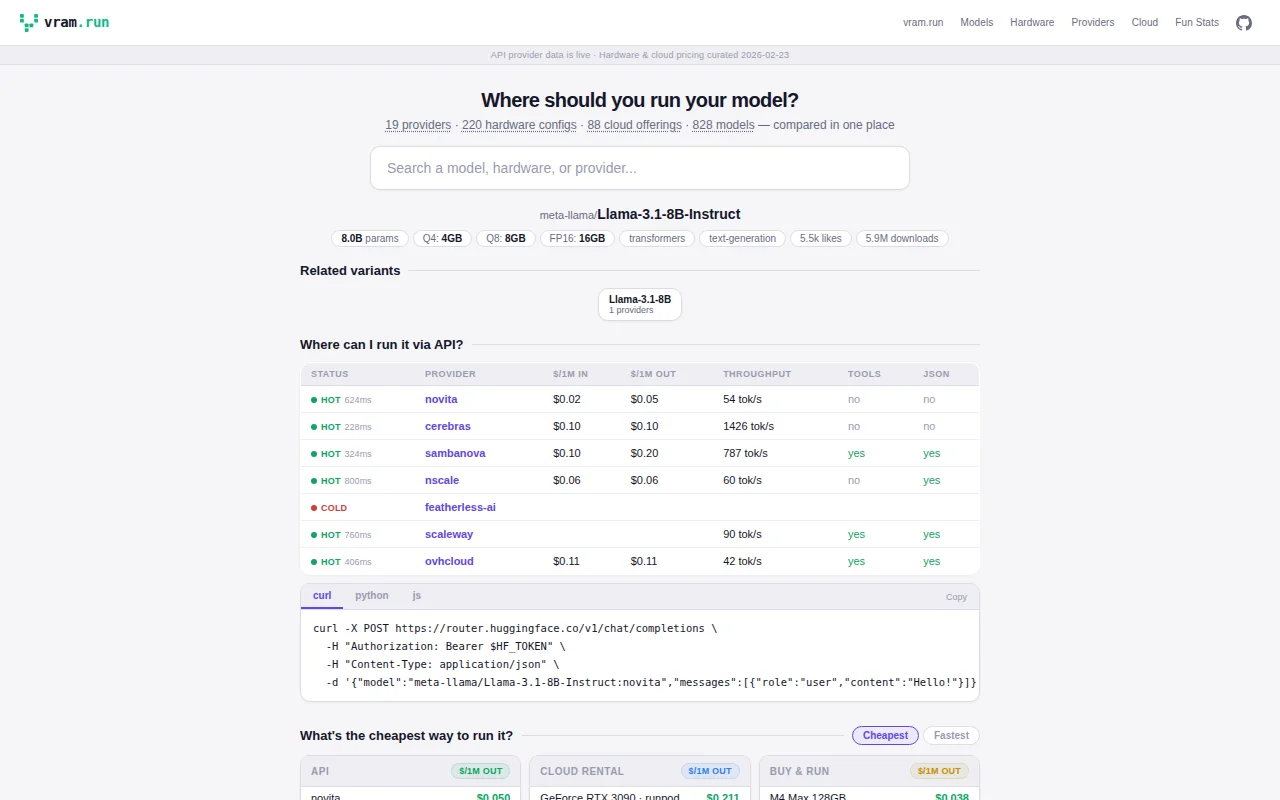Open the 828 models link

click(723, 125)
